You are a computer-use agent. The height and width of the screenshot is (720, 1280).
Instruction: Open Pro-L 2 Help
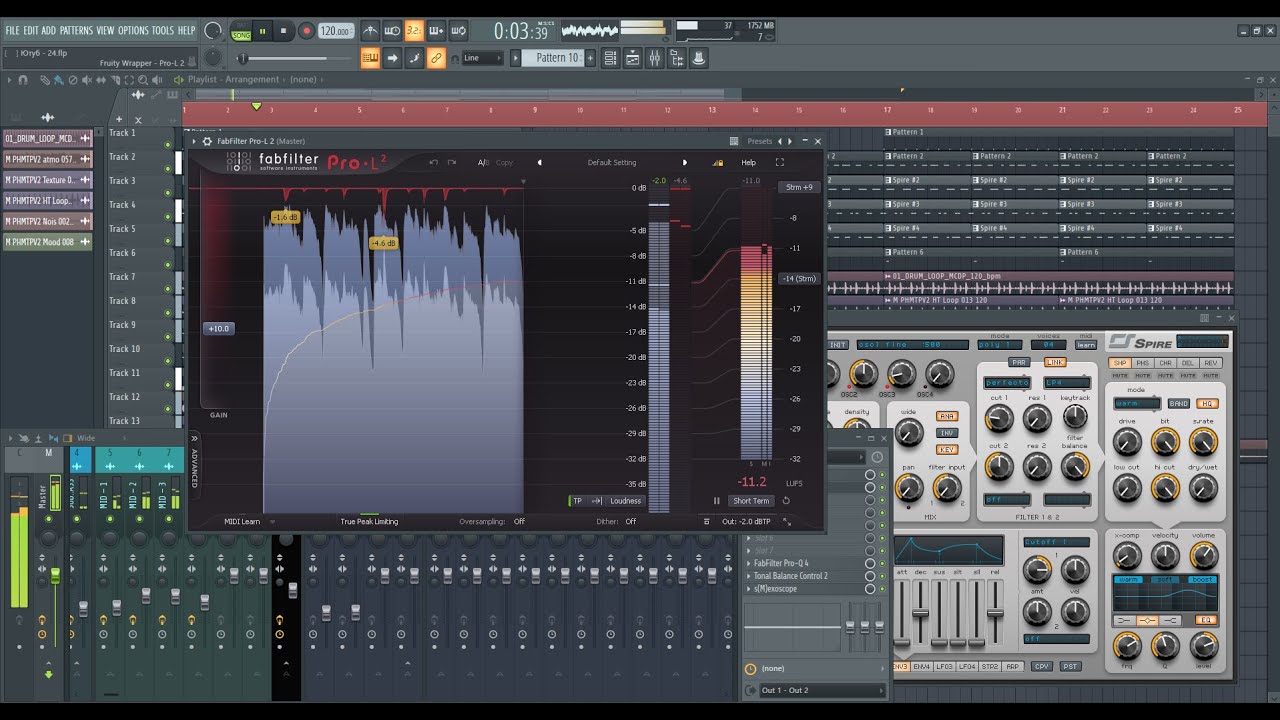click(x=748, y=162)
